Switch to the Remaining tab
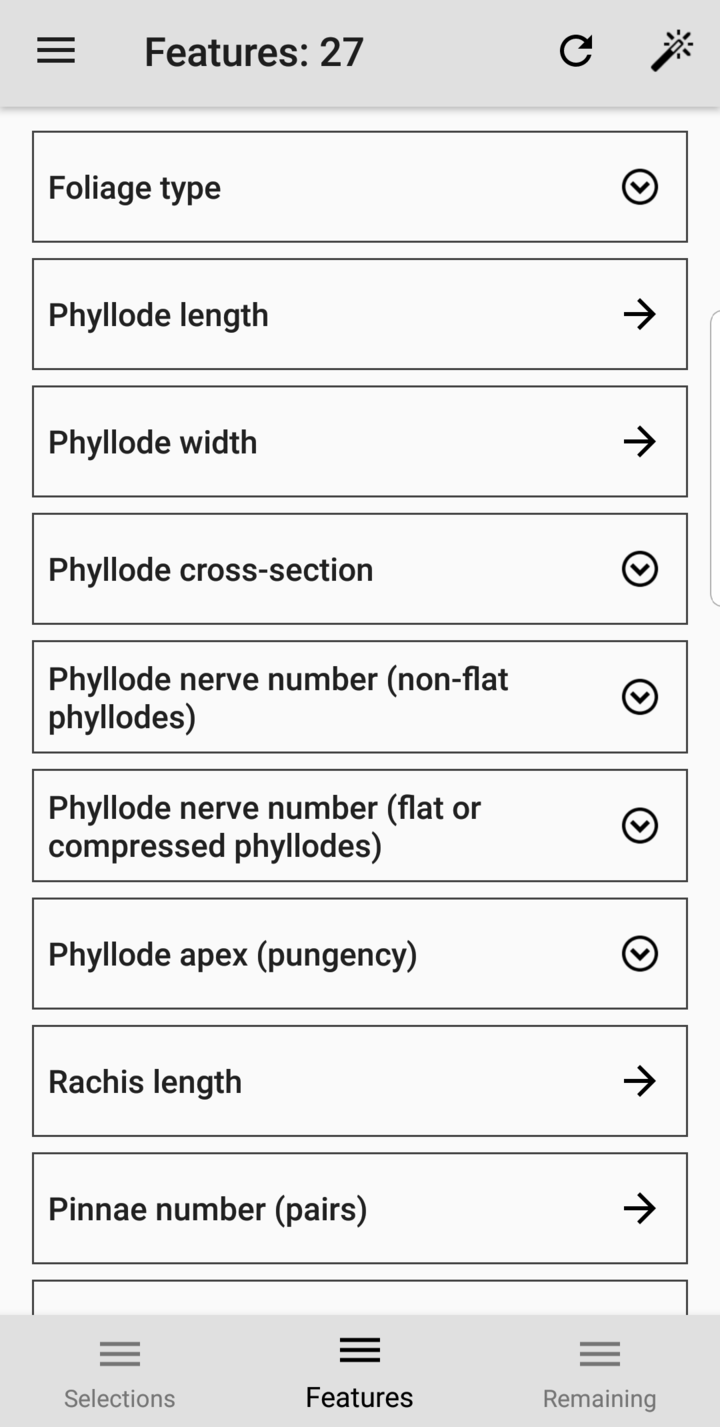This screenshot has width=720, height=1427. click(x=599, y=1372)
